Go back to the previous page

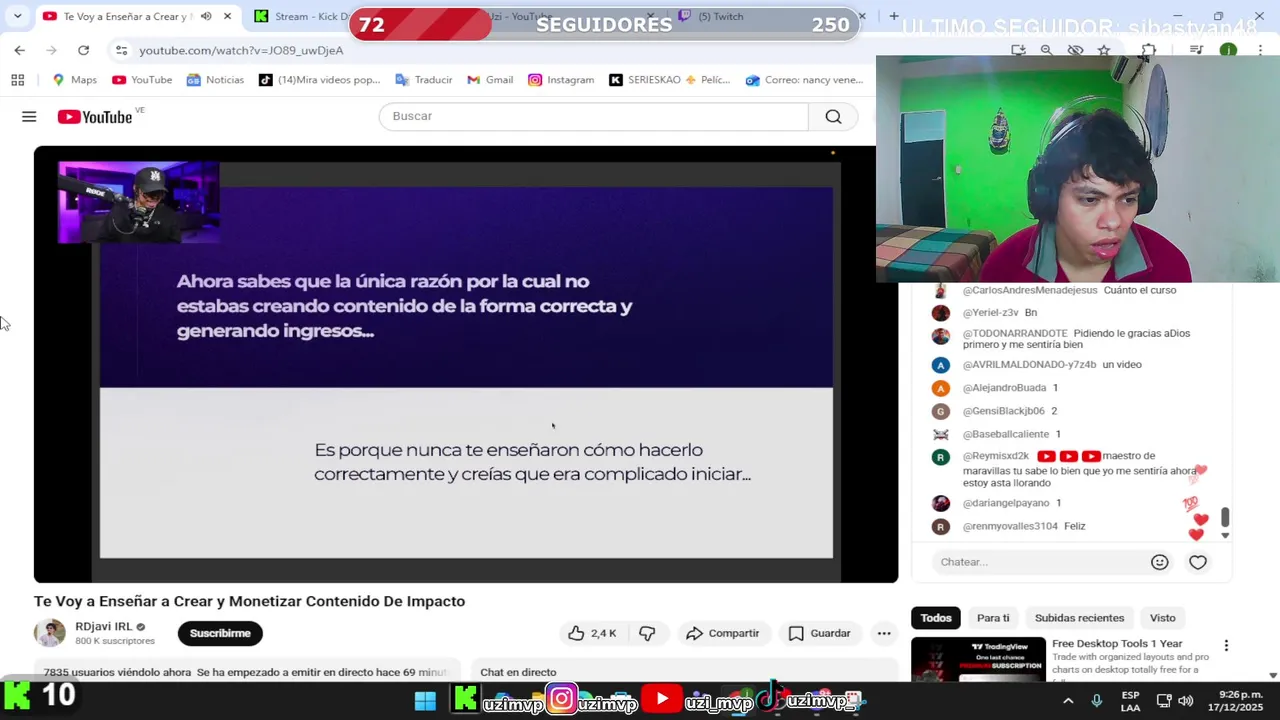[x=20, y=50]
